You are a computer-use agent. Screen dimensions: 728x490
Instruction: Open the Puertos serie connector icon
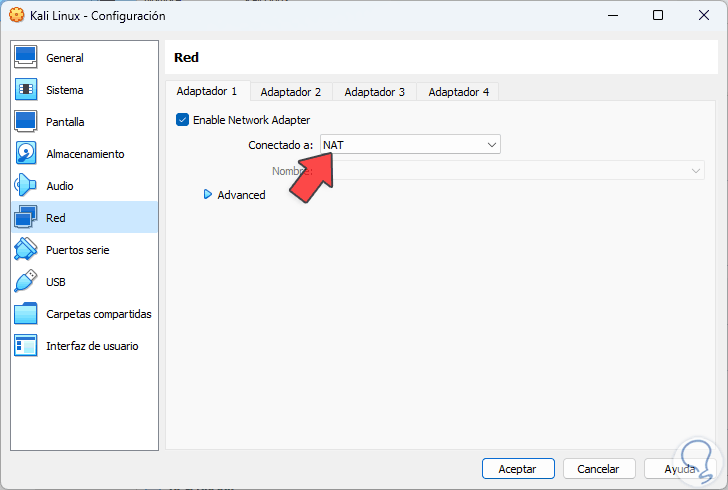tap(26, 249)
